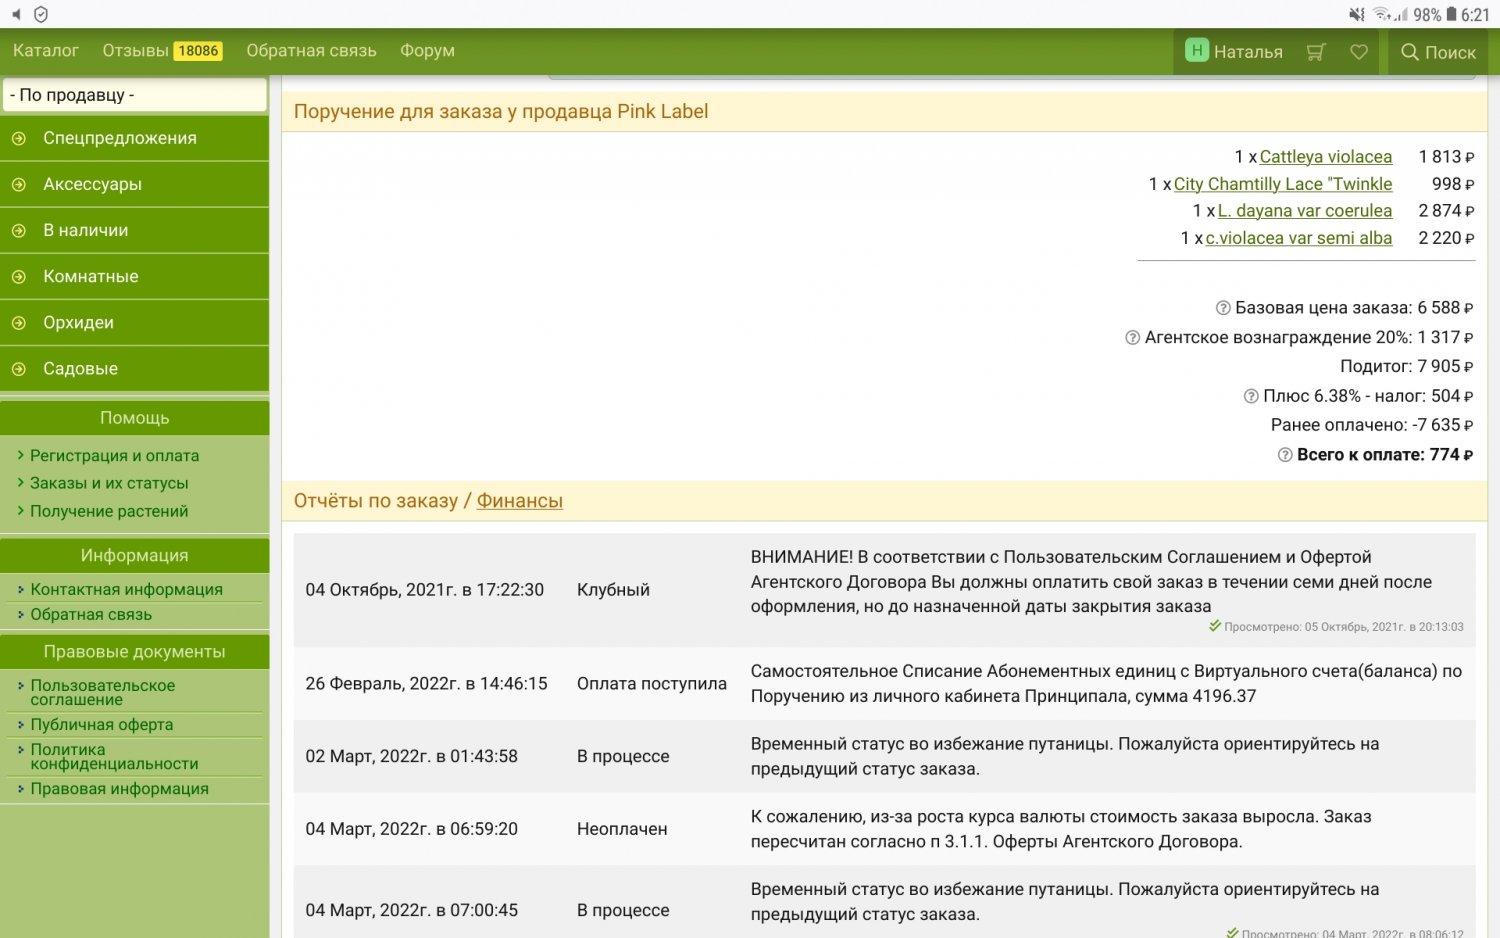Go to the Форум menu item
Screen dimensions: 1500x938
tap(427, 51)
